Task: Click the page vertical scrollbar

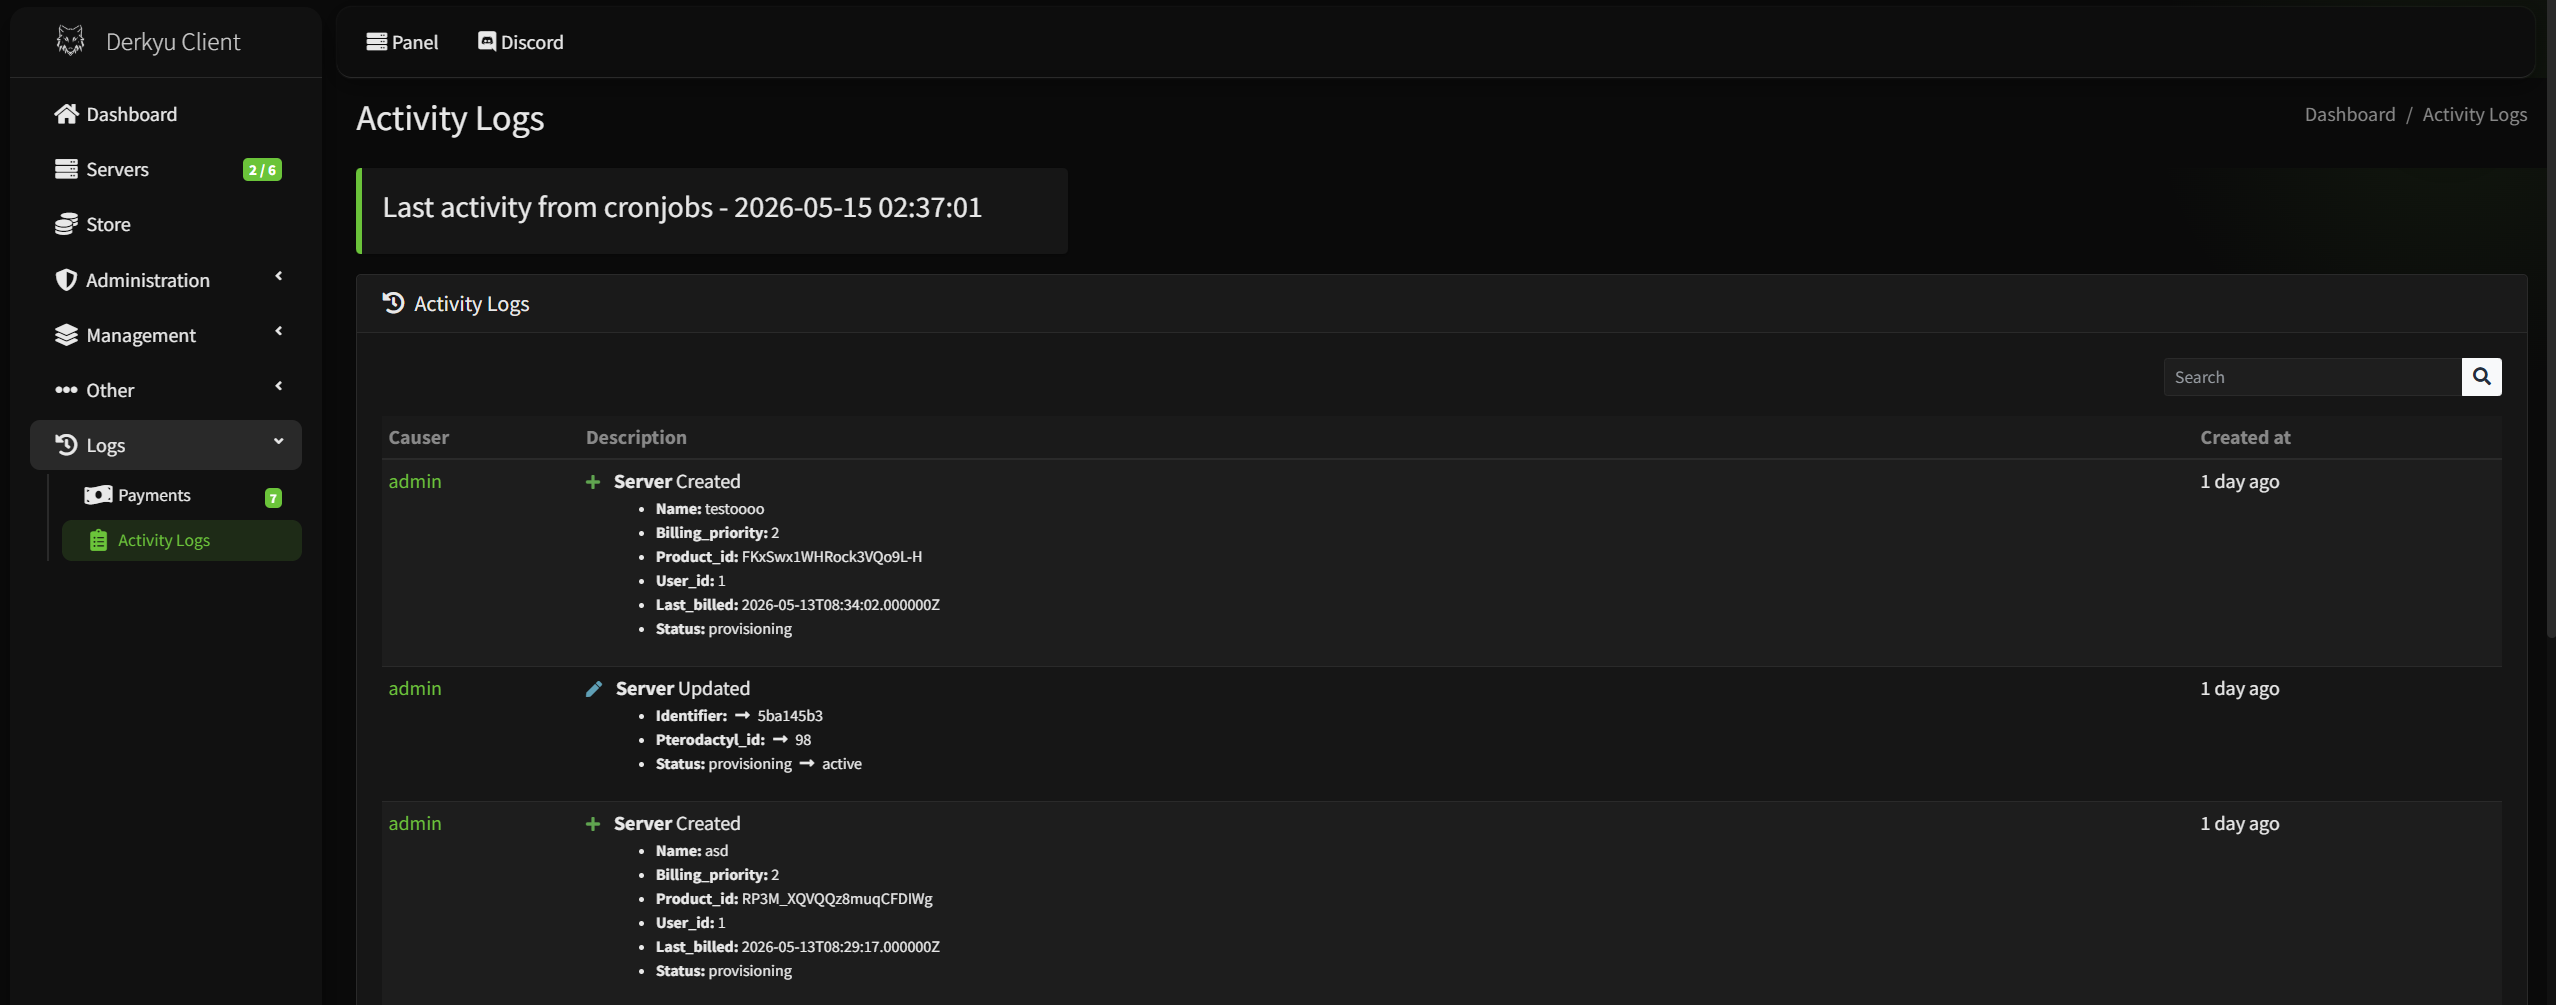Action: (2550, 320)
